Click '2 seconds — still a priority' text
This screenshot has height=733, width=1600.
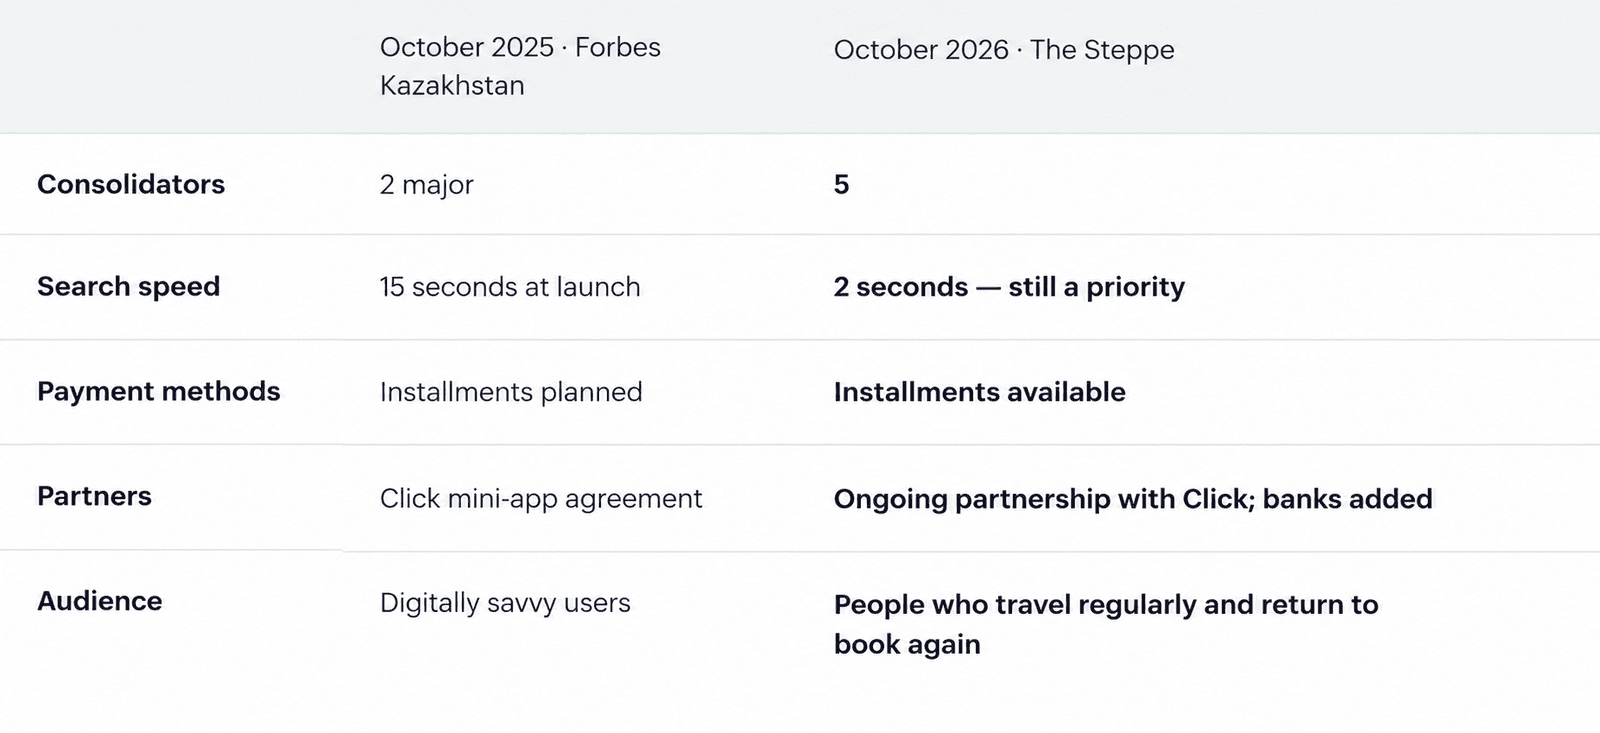click(1009, 287)
